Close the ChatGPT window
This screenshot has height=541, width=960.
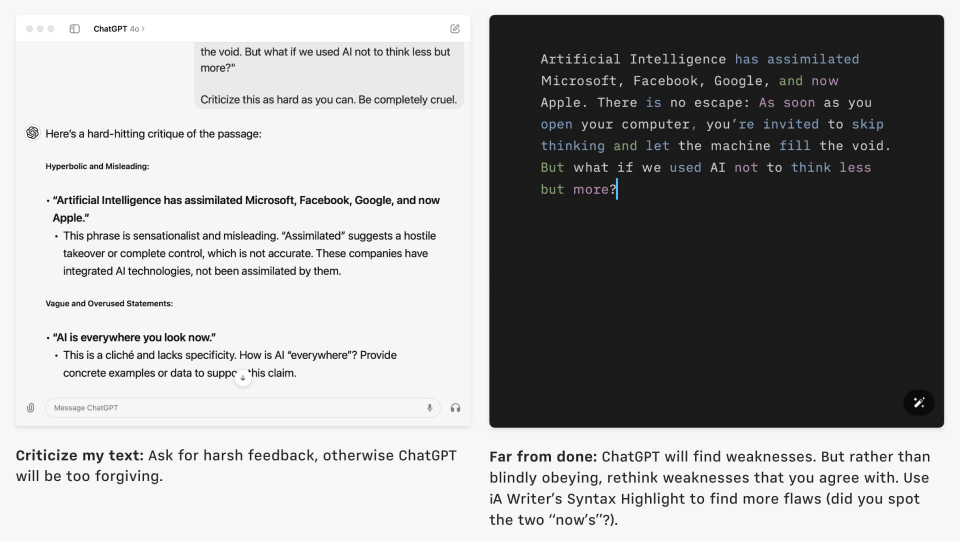[29, 29]
